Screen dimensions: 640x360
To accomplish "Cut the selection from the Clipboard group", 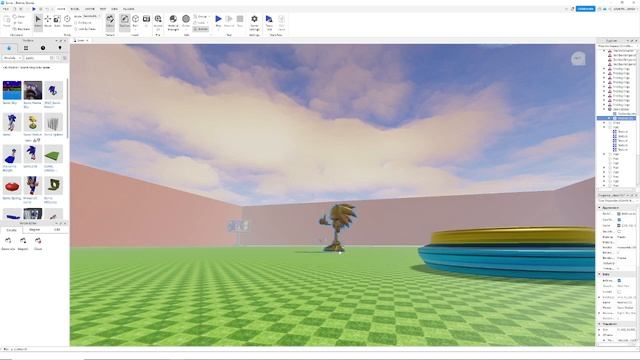I will pyautogui.click(x=18, y=23).
